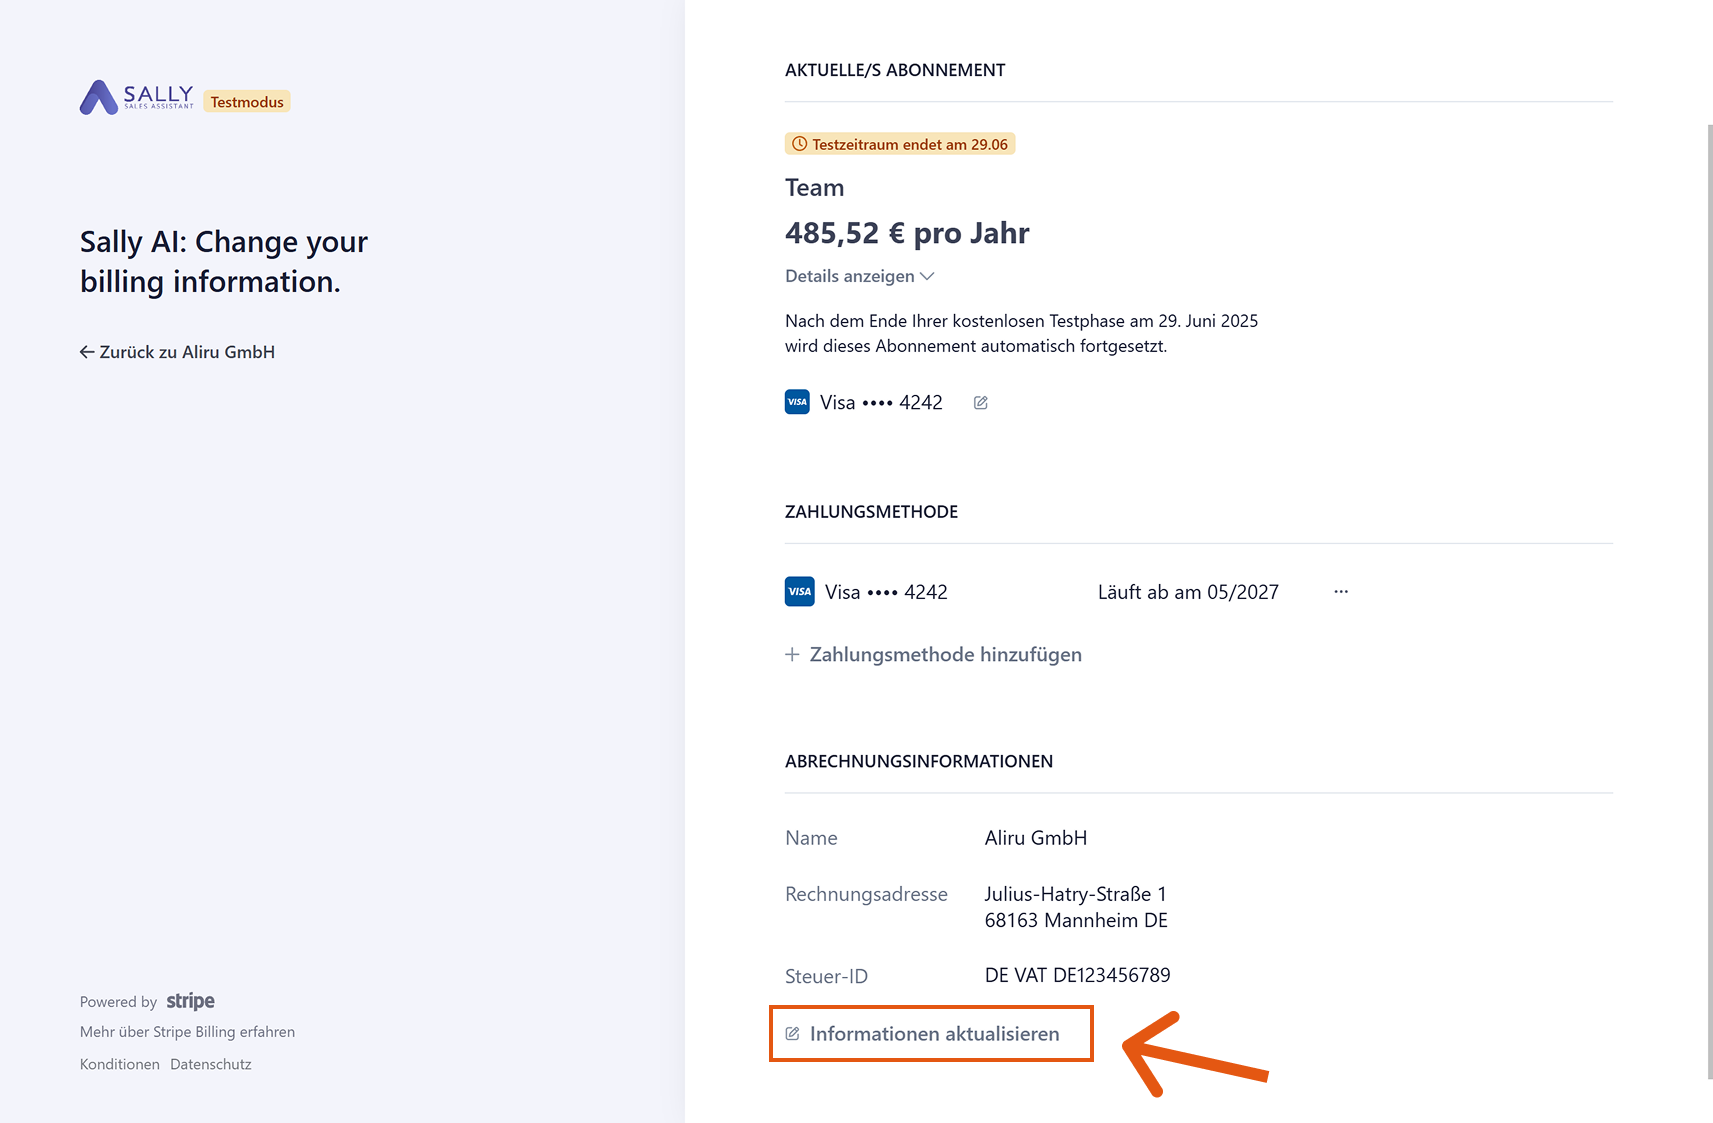Click the name value Aliru GmbH
Image resolution: width=1713 pixels, height=1123 pixels.
(1036, 838)
